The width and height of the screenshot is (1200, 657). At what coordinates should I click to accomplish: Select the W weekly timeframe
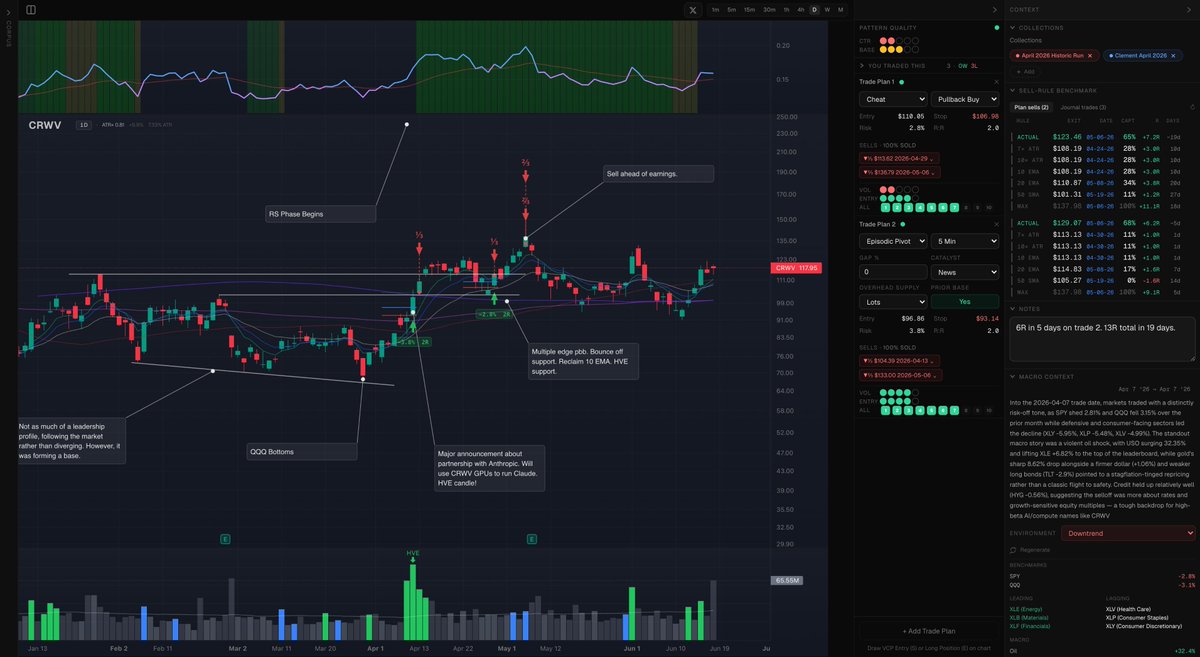click(x=827, y=10)
